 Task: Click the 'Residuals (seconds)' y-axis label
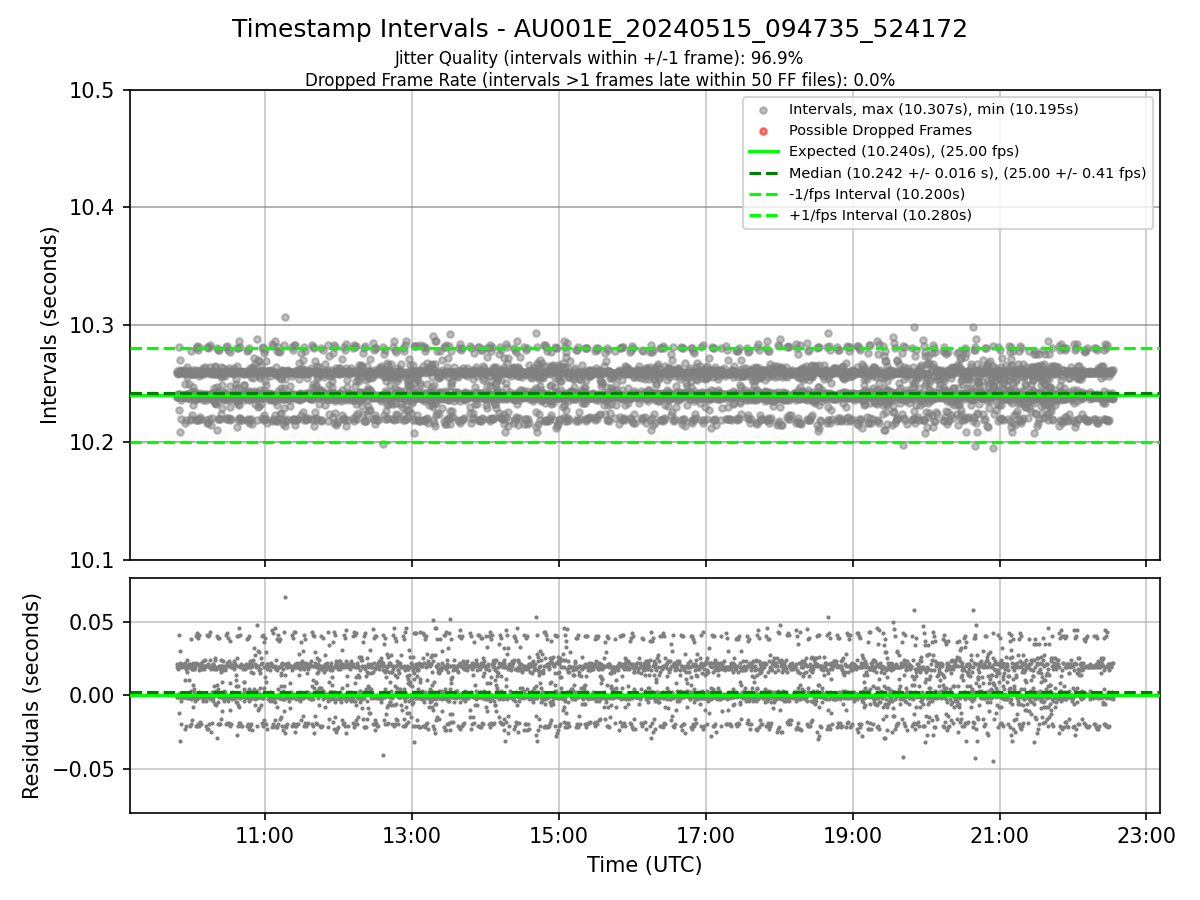pos(32,696)
